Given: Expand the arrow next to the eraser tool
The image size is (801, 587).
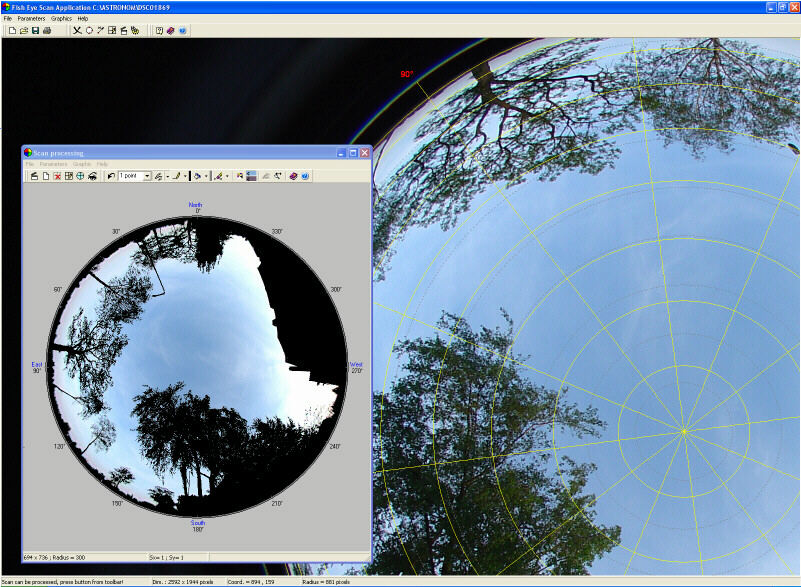Looking at the screenshot, I should [168, 176].
